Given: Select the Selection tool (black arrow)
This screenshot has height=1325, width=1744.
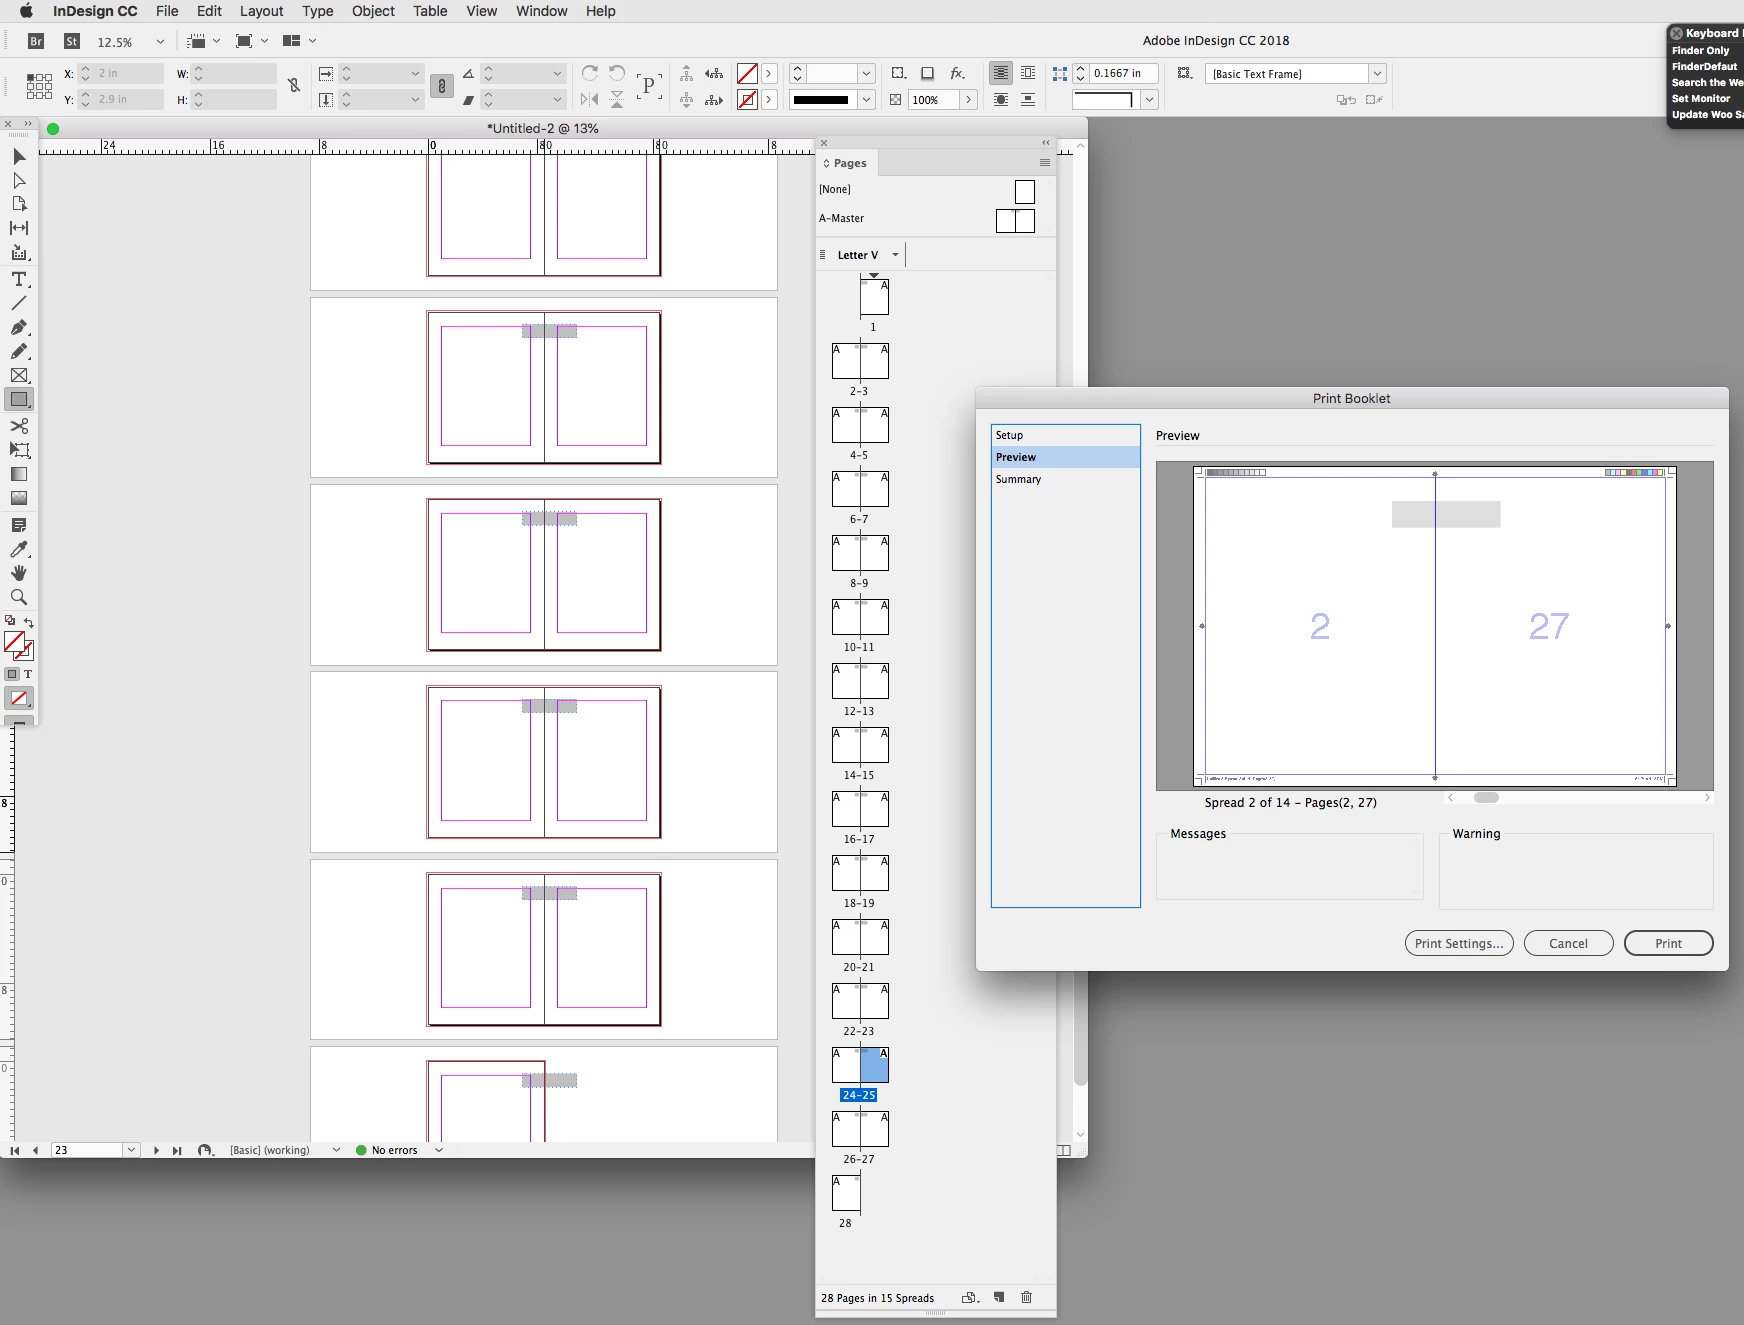Looking at the screenshot, I should [x=19, y=156].
